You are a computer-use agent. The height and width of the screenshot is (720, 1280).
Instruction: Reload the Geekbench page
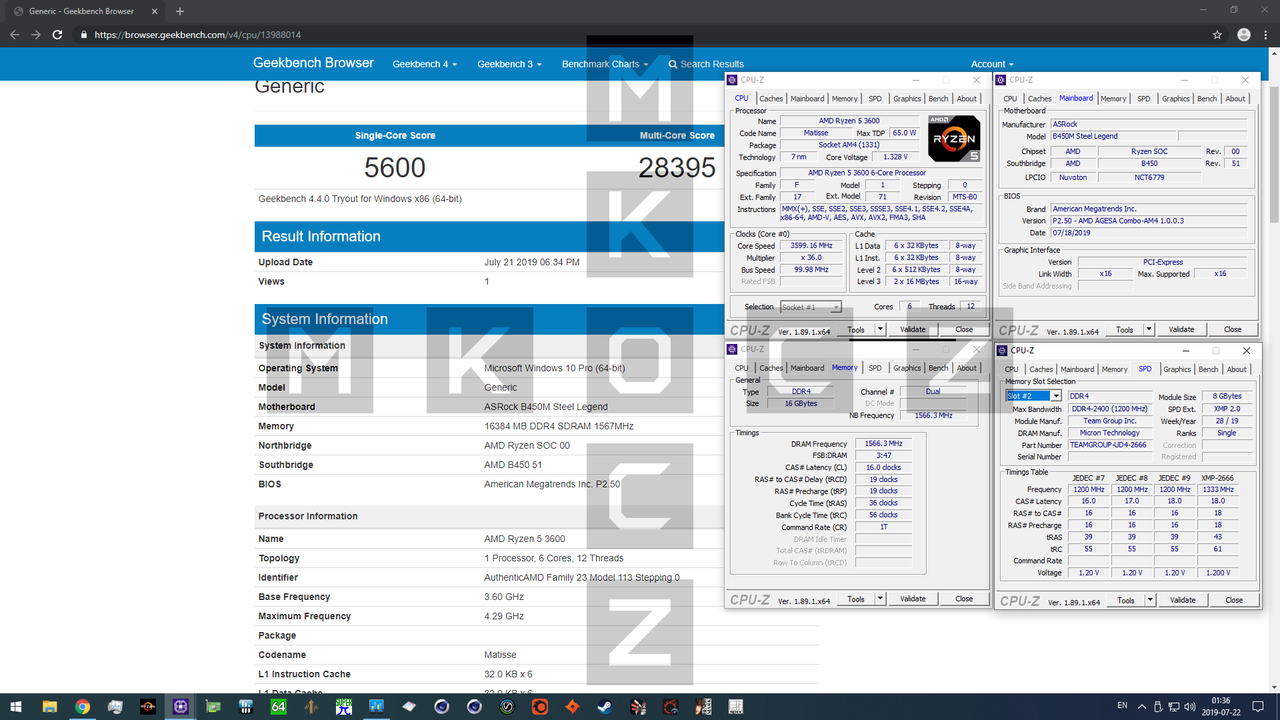pyautogui.click(x=58, y=34)
